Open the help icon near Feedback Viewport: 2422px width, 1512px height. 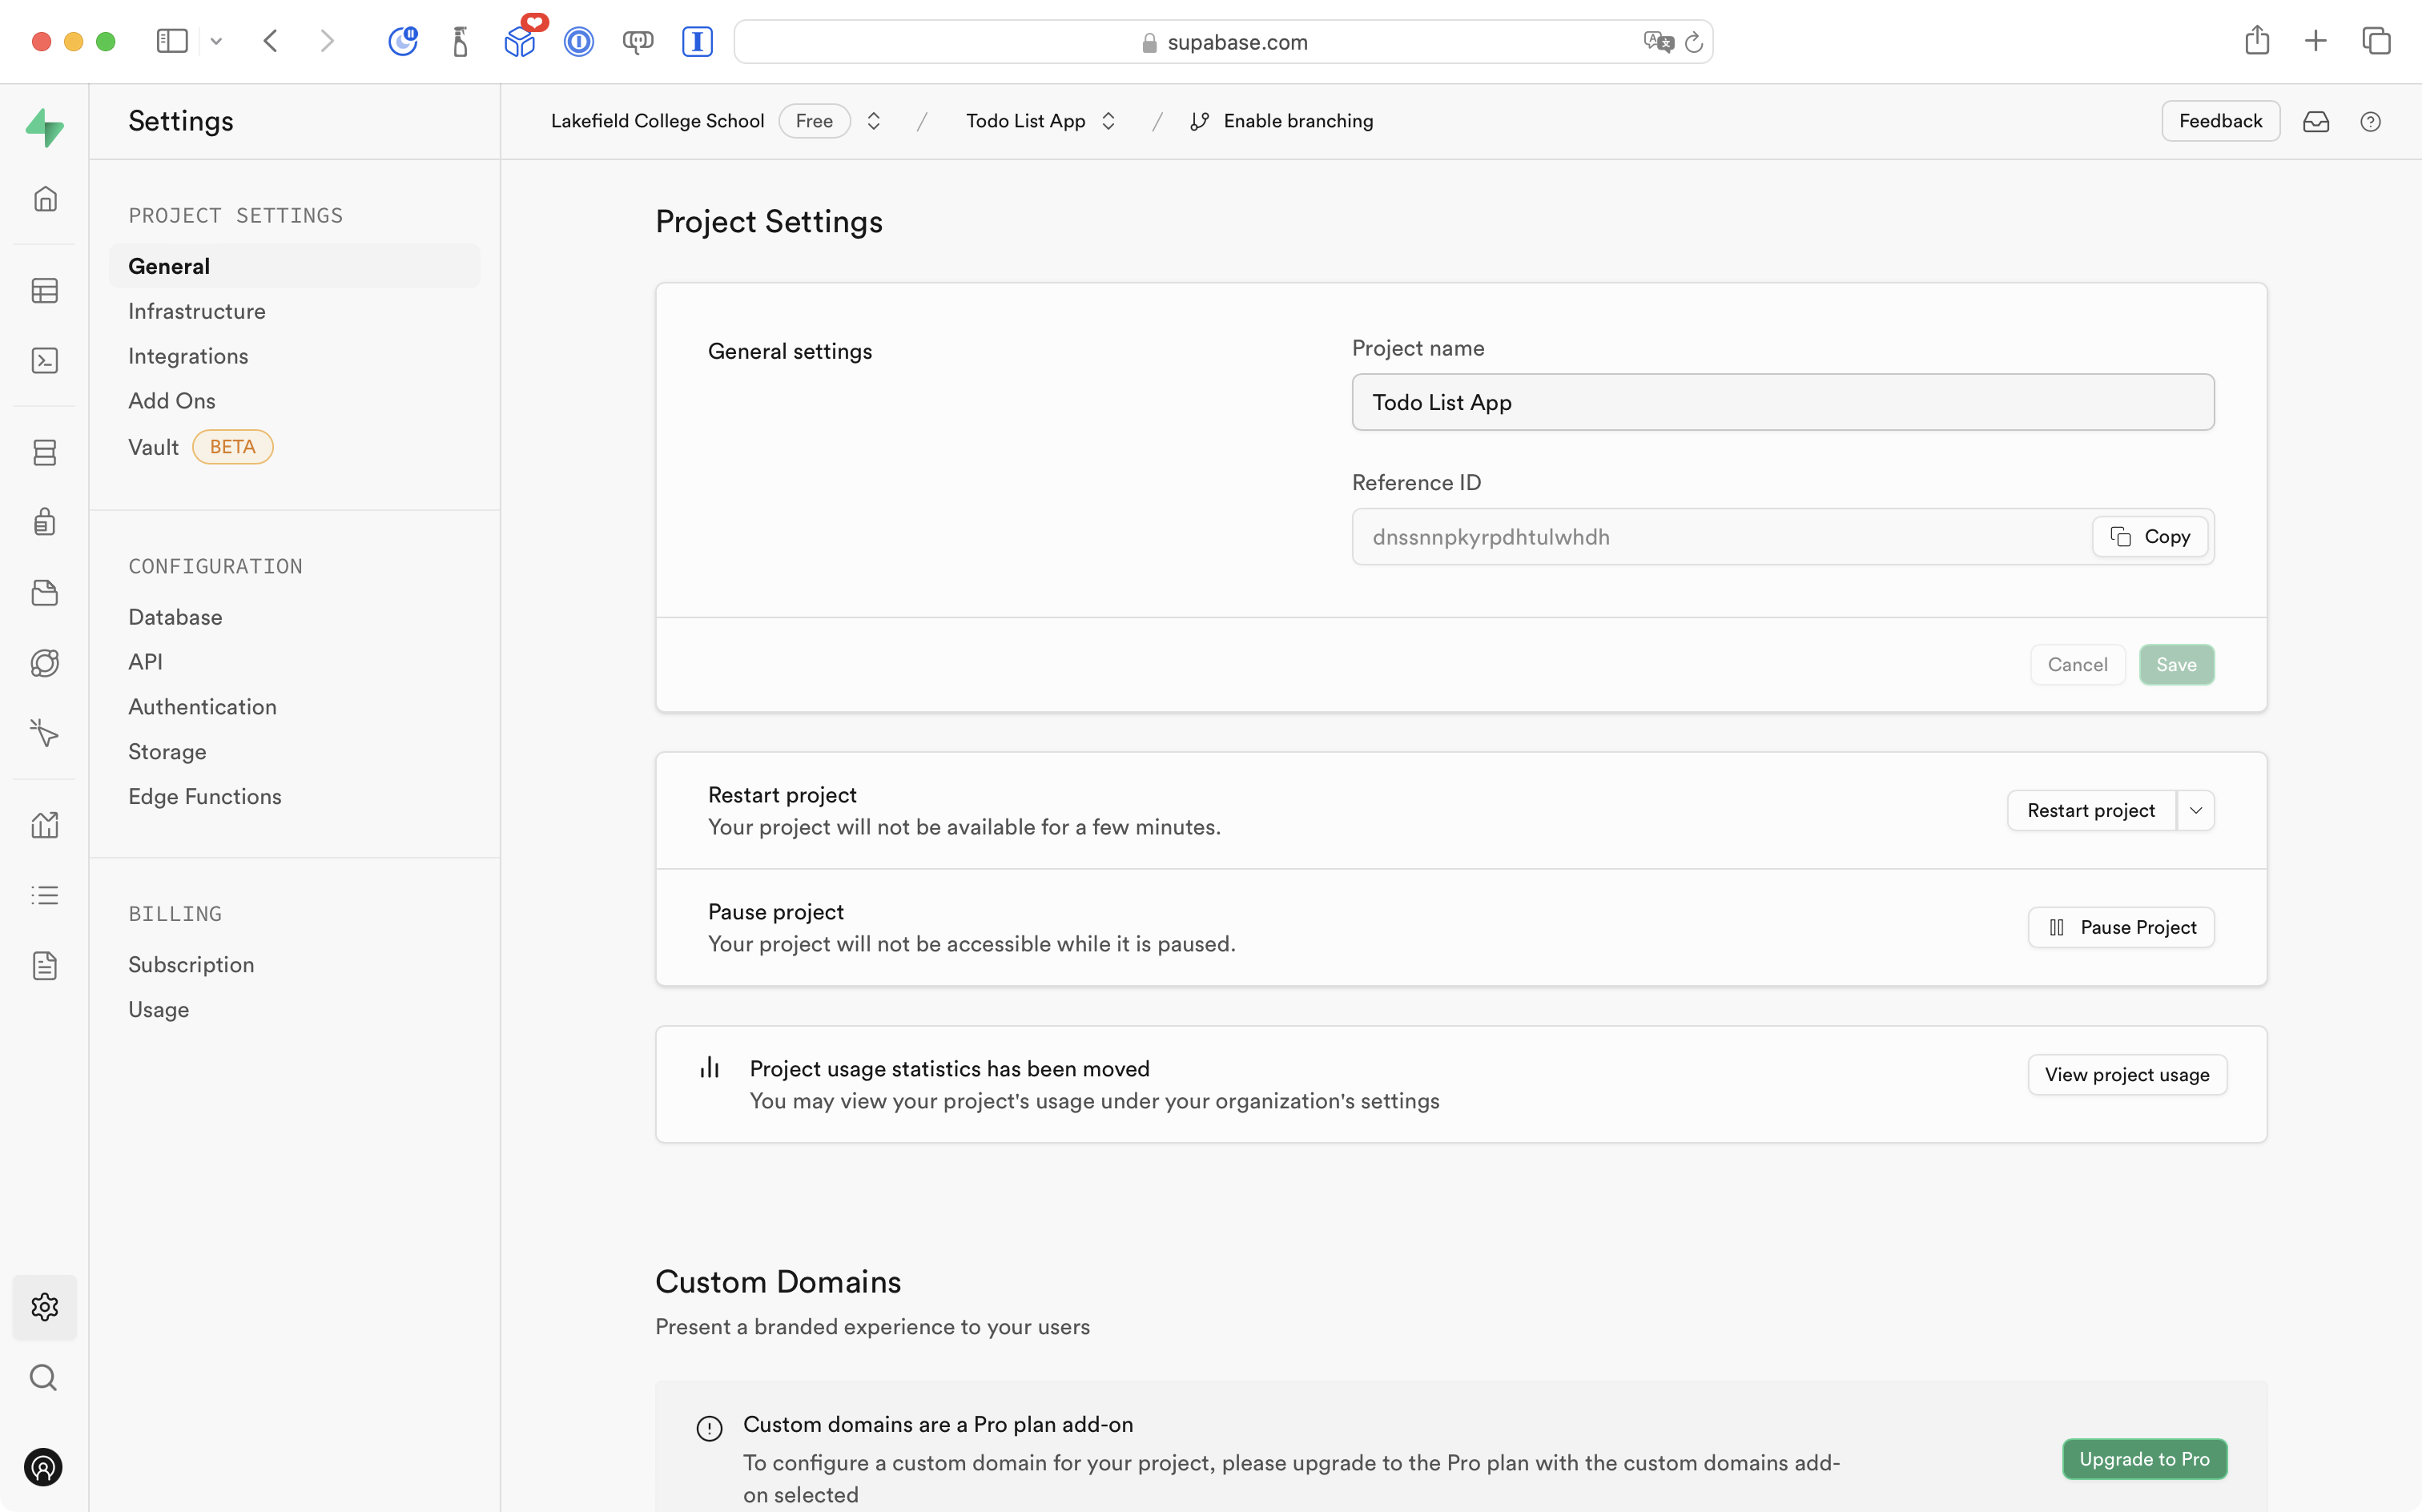[2371, 121]
